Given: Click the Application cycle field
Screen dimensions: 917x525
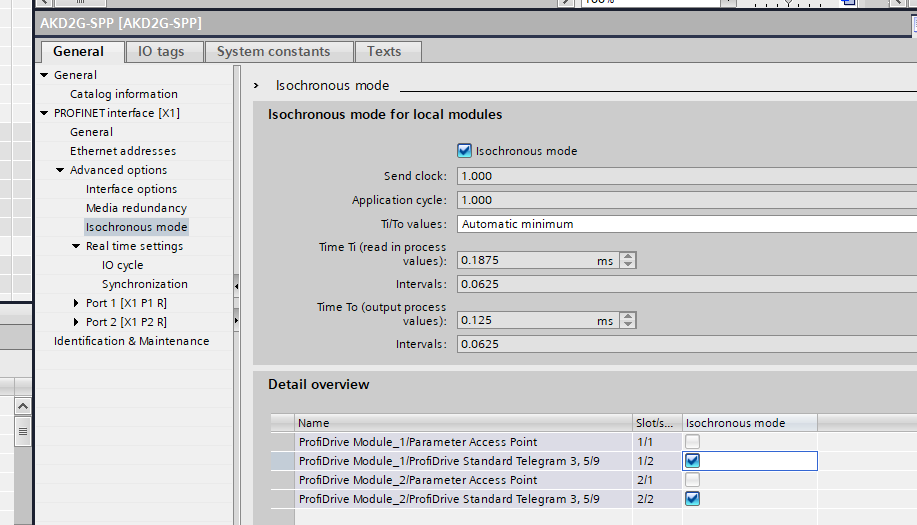Looking at the screenshot, I should pyautogui.click(x=687, y=200).
